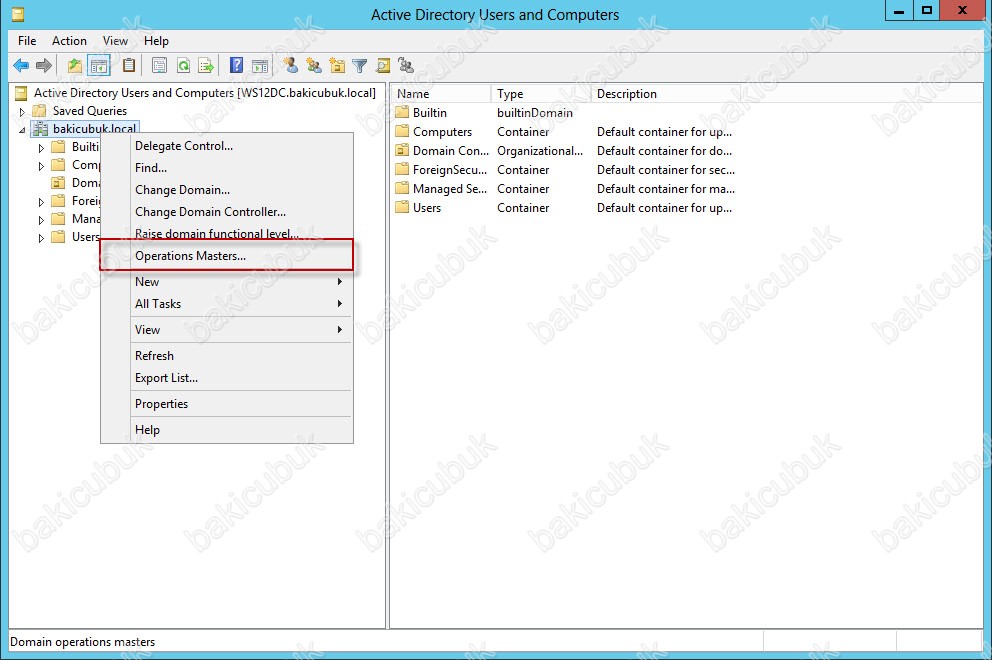Click the Domain Con... OU icon in list
Viewport: 992px width, 660px height.
coord(402,151)
